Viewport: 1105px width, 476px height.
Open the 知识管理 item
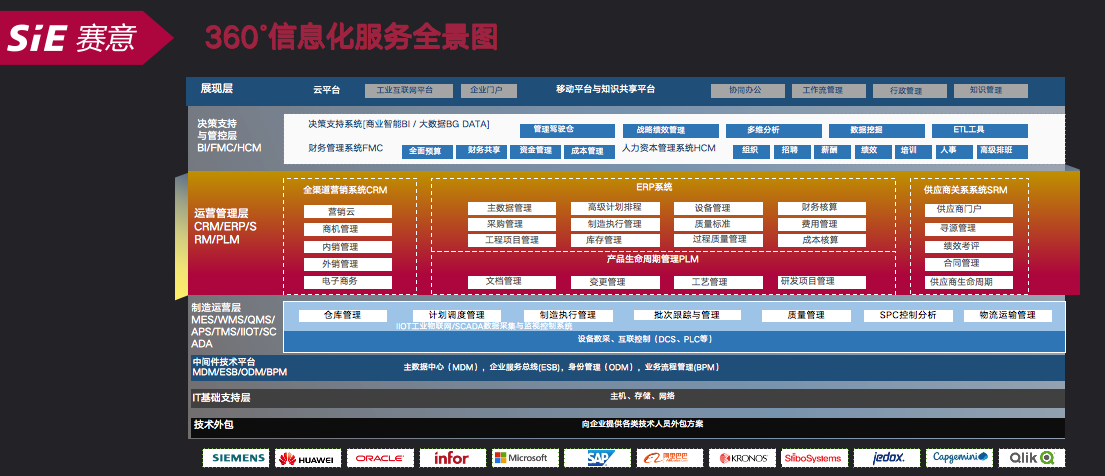pos(985,90)
